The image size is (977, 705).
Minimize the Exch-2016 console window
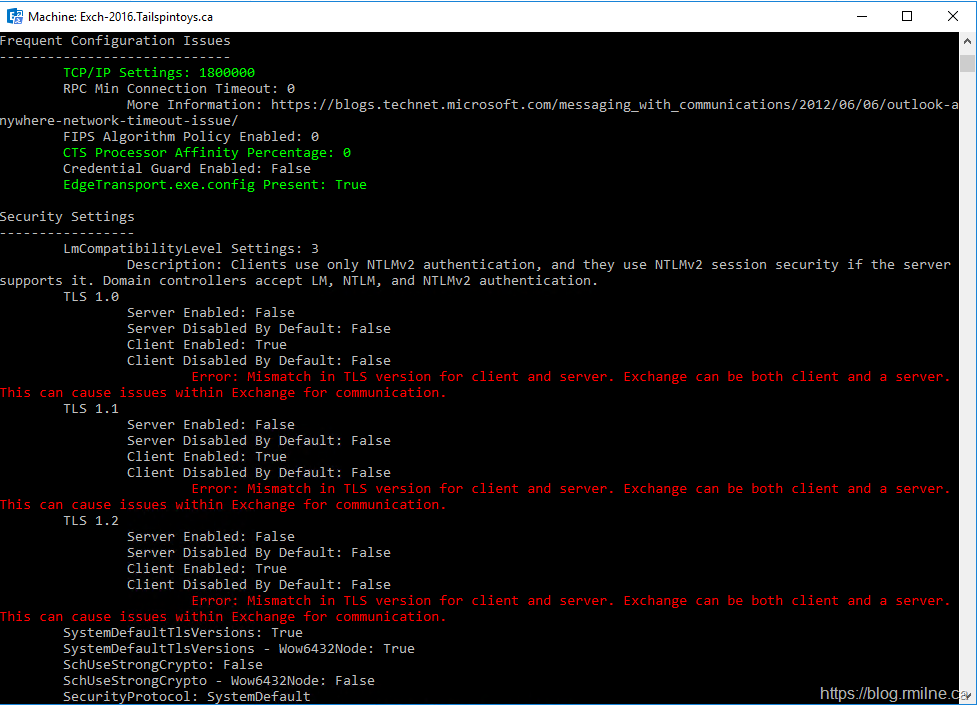tap(861, 16)
